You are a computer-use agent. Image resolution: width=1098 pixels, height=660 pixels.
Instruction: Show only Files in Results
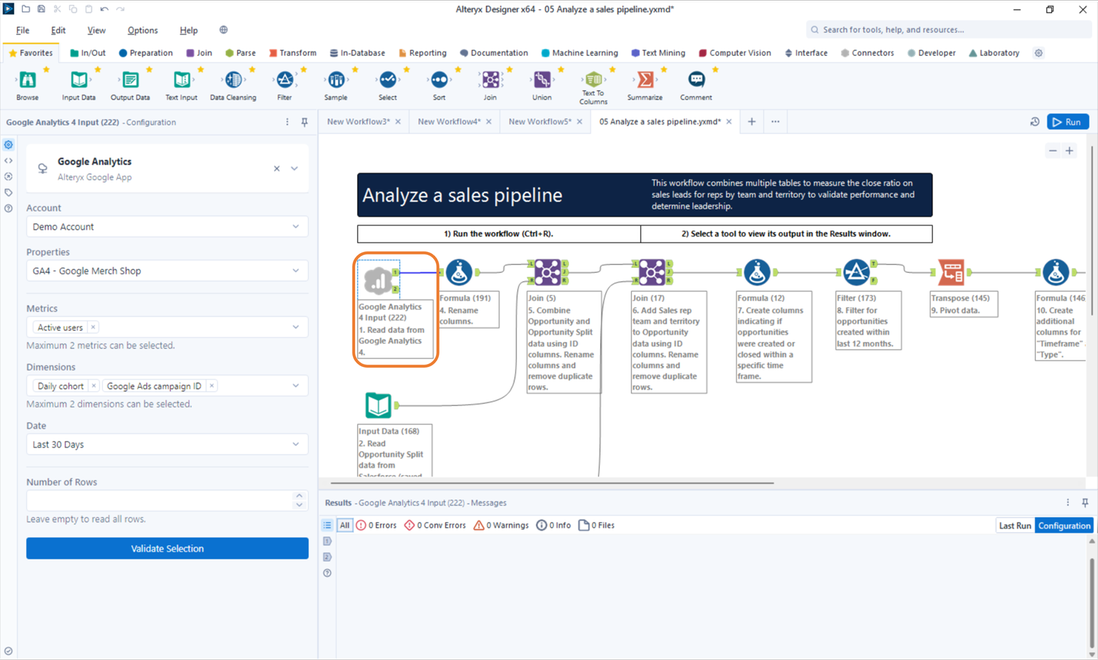click(x=597, y=525)
